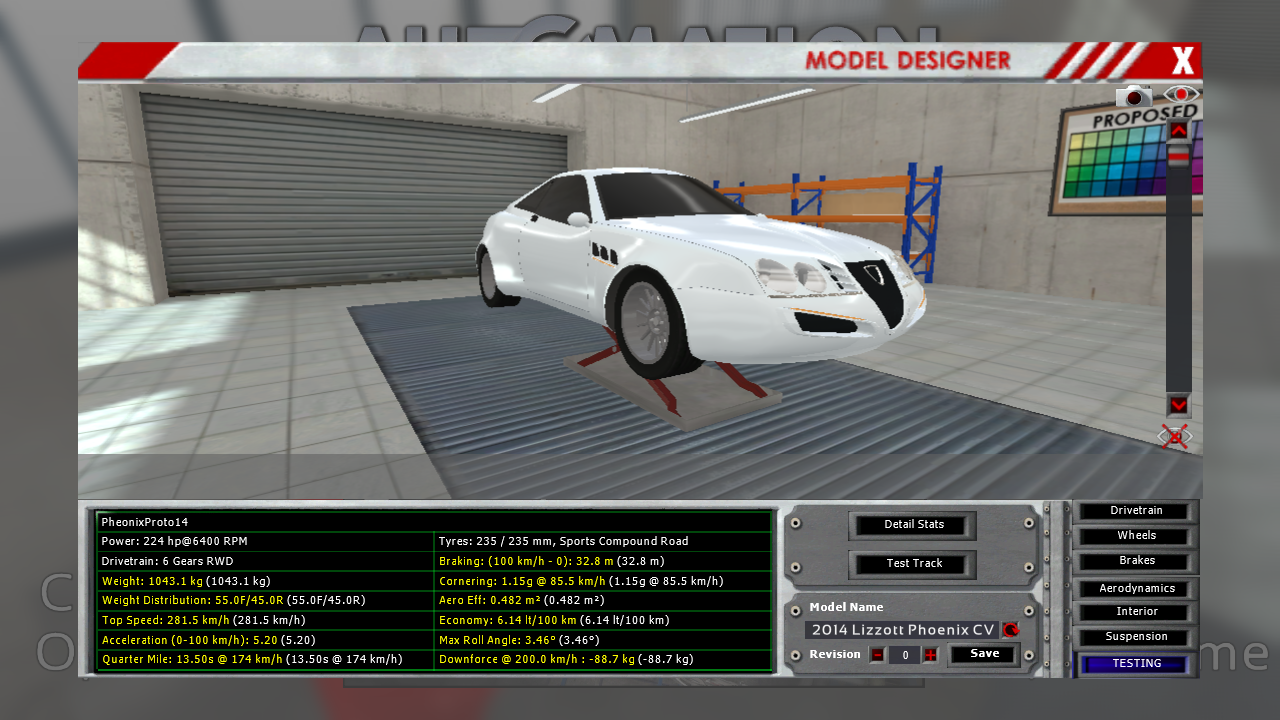Select the highlighted TESTING tab

tap(1136, 664)
